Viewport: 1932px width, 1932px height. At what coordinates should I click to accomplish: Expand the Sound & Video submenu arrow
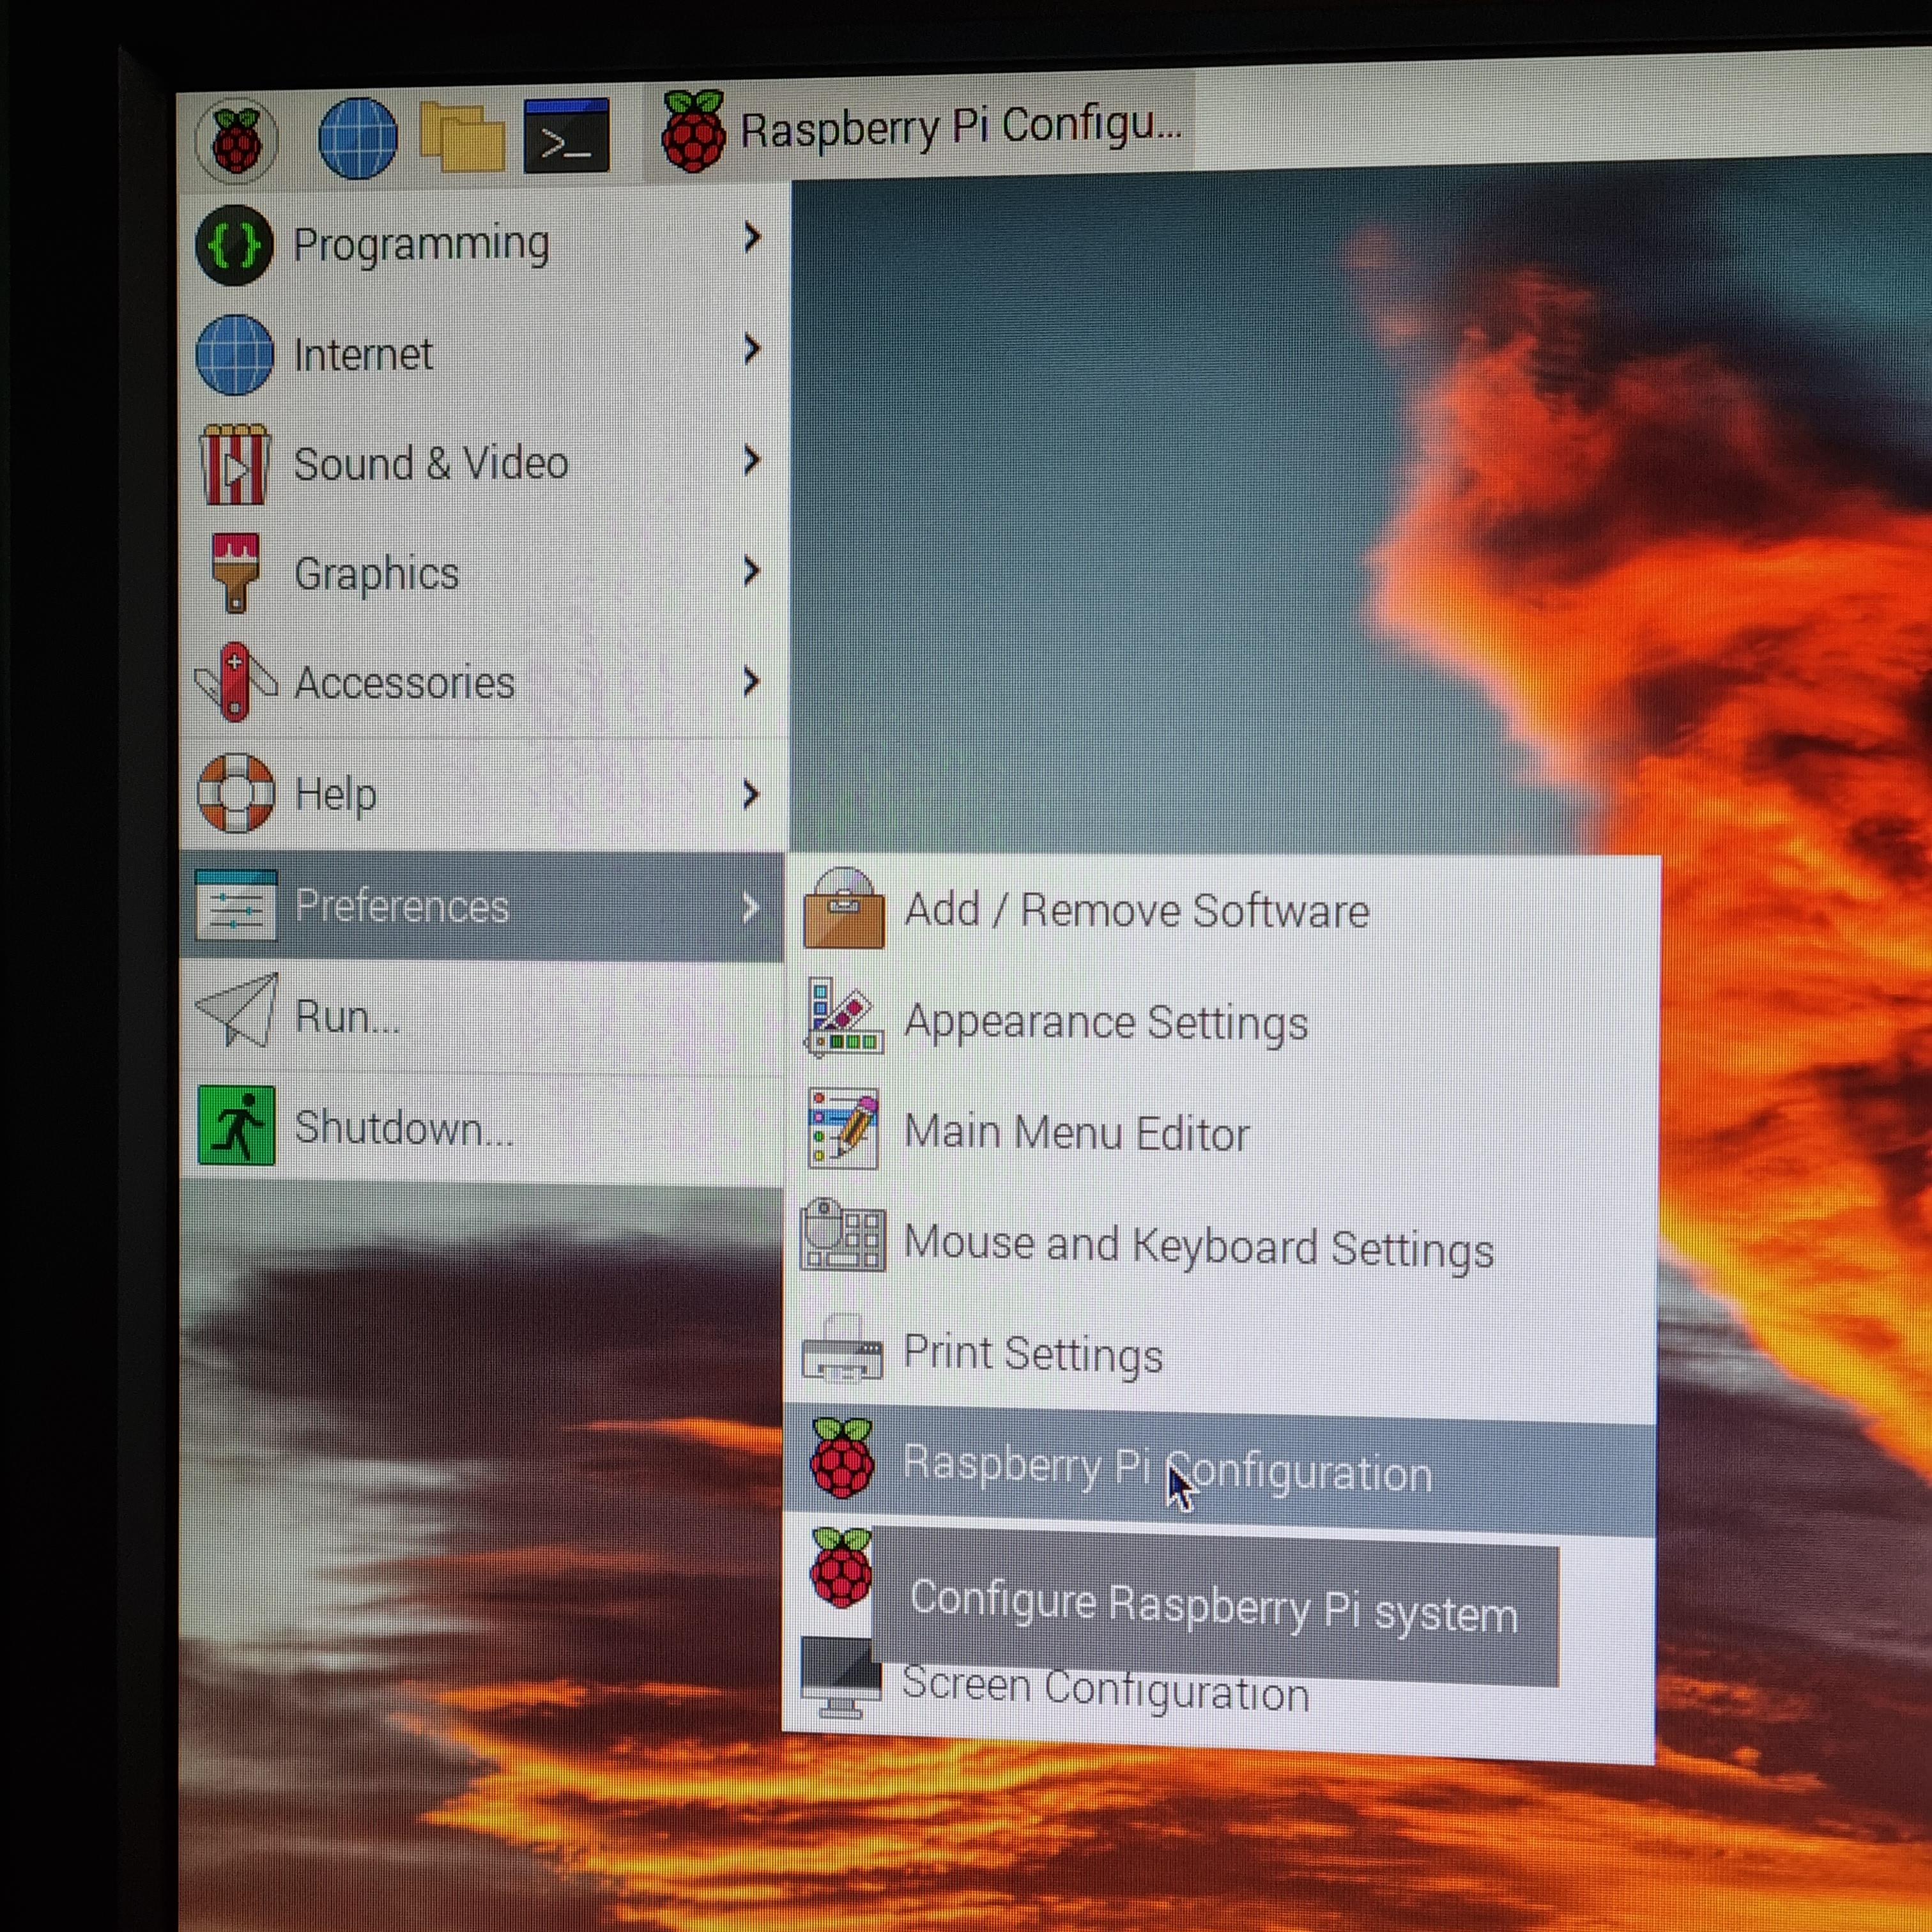tap(752, 460)
